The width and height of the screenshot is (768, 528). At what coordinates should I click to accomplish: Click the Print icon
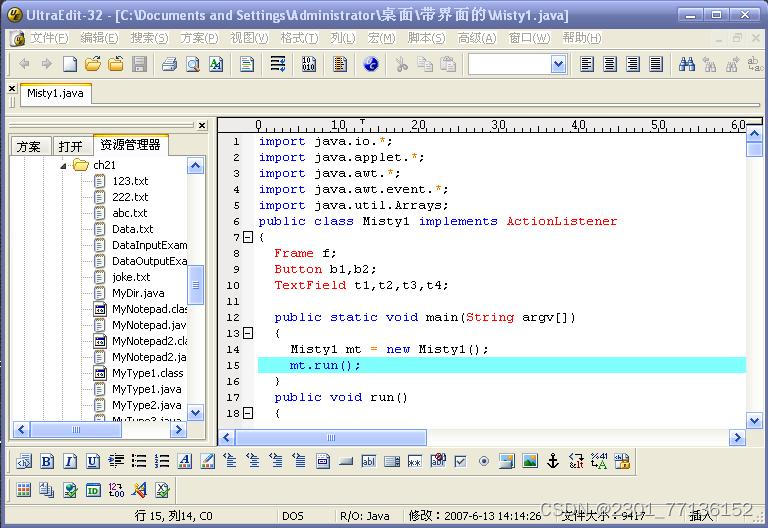coord(169,64)
